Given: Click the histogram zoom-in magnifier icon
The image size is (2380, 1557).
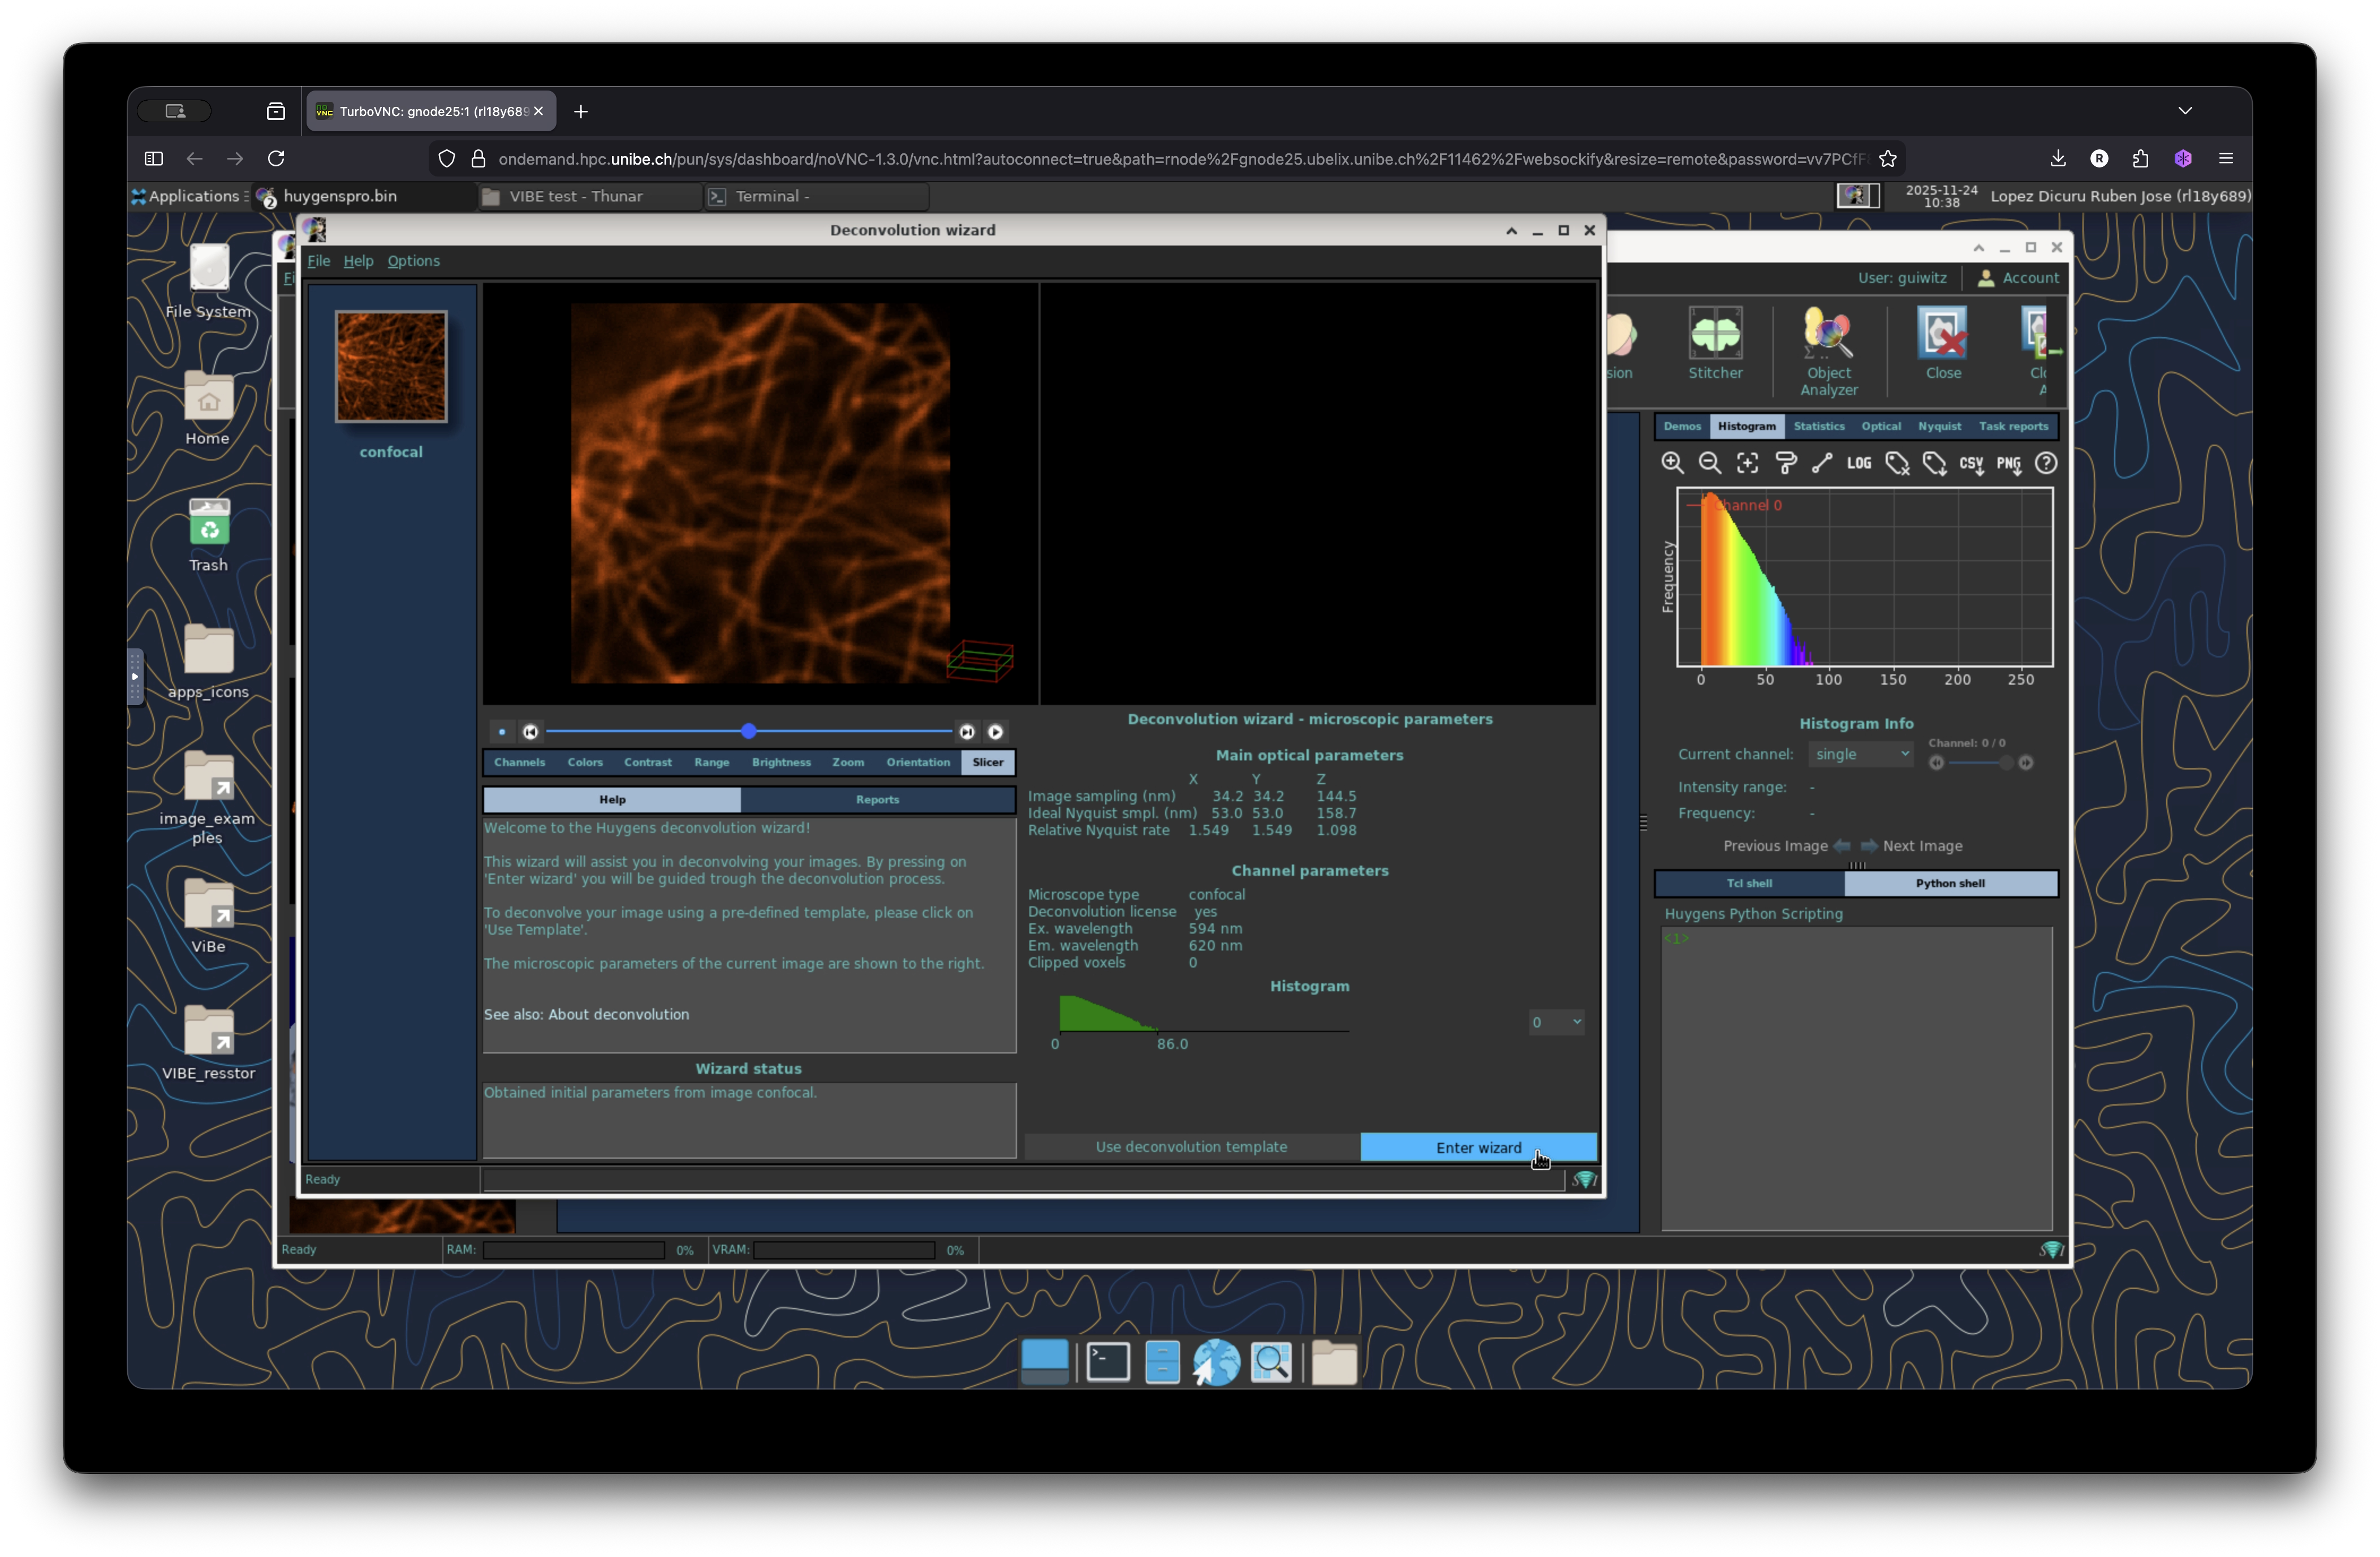Looking at the screenshot, I should [1672, 463].
